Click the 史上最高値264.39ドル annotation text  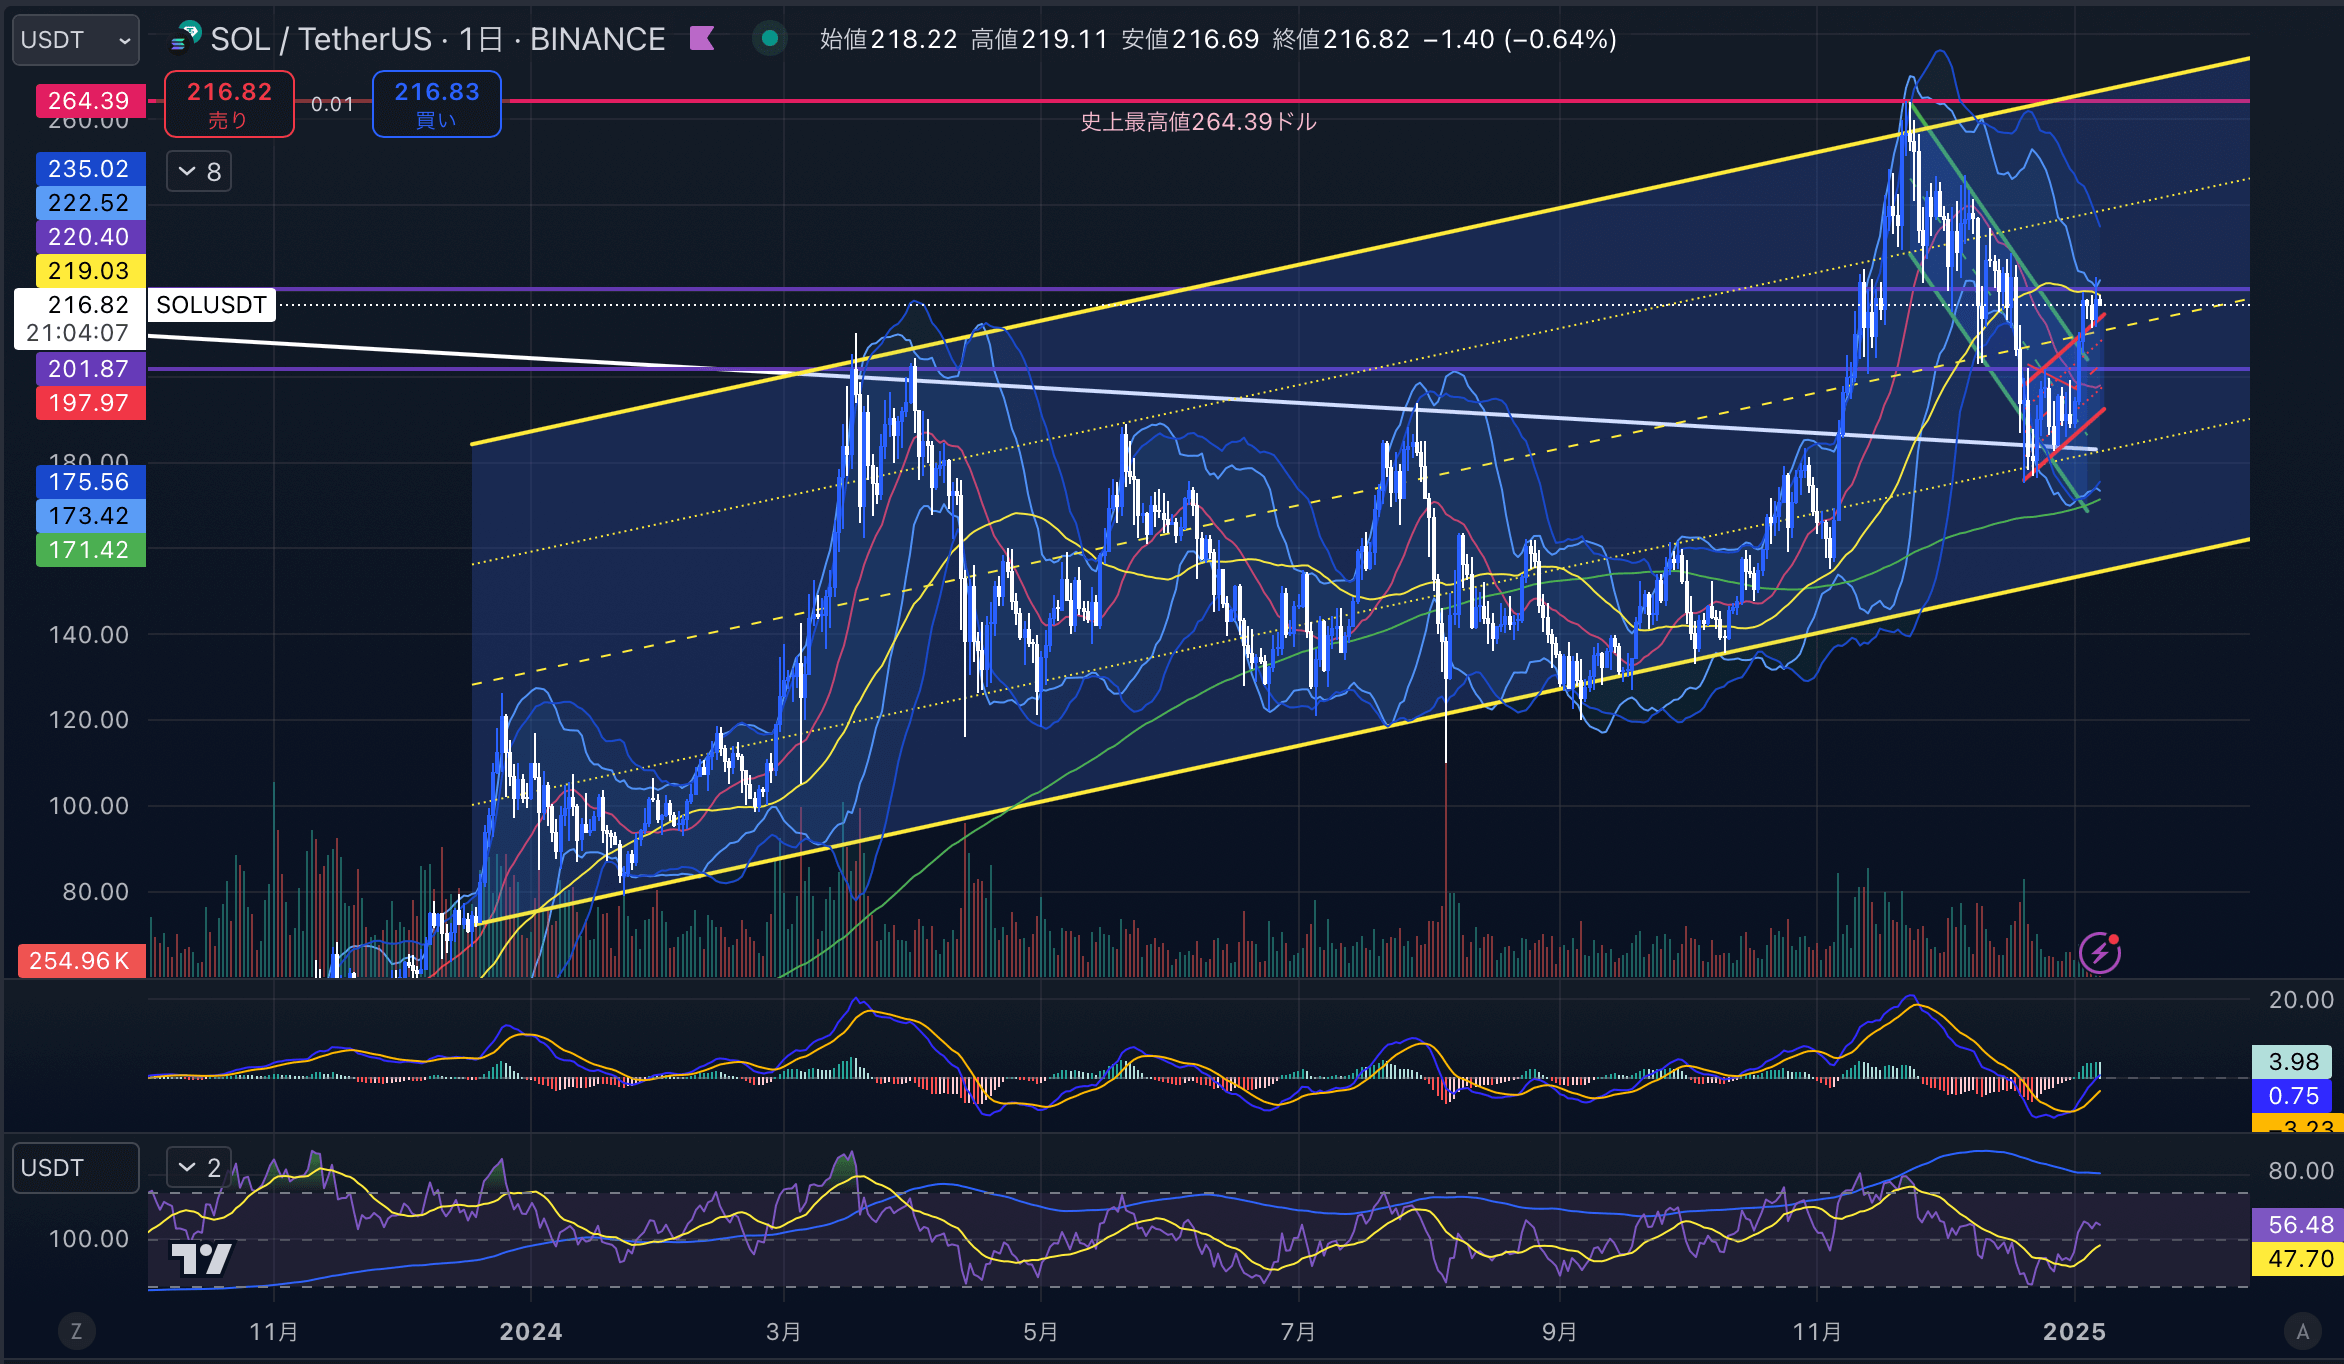click(x=1198, y=122)
